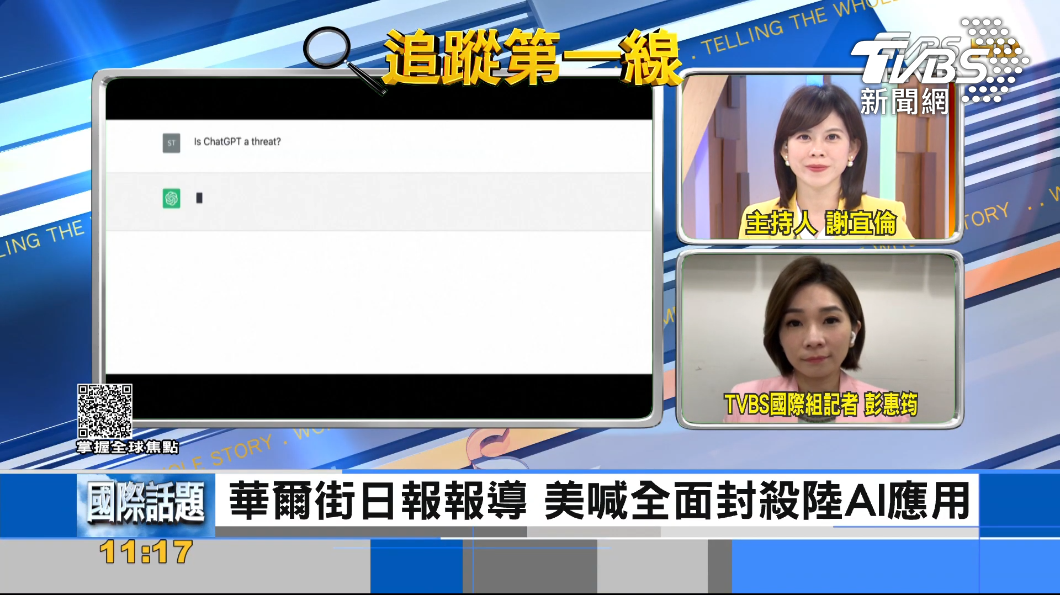Click the ST user avatar icon
The width and height of the screenshot is (1060, 596).
tap(172, 143)
